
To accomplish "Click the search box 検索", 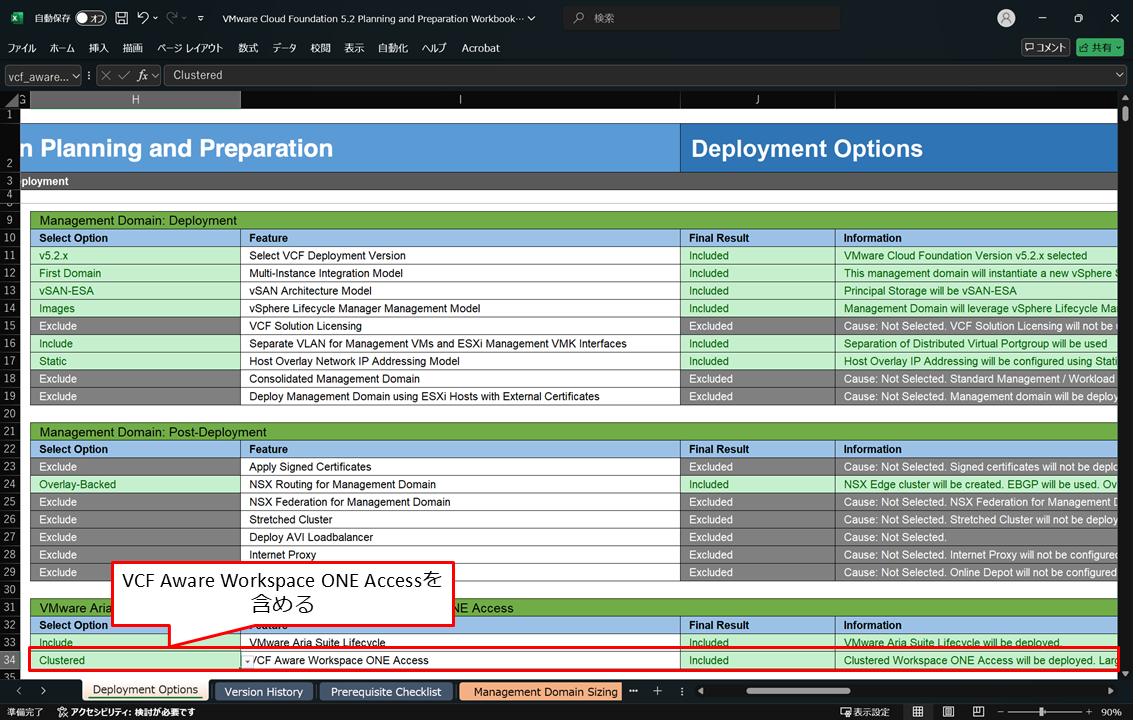I will [701, 18].
